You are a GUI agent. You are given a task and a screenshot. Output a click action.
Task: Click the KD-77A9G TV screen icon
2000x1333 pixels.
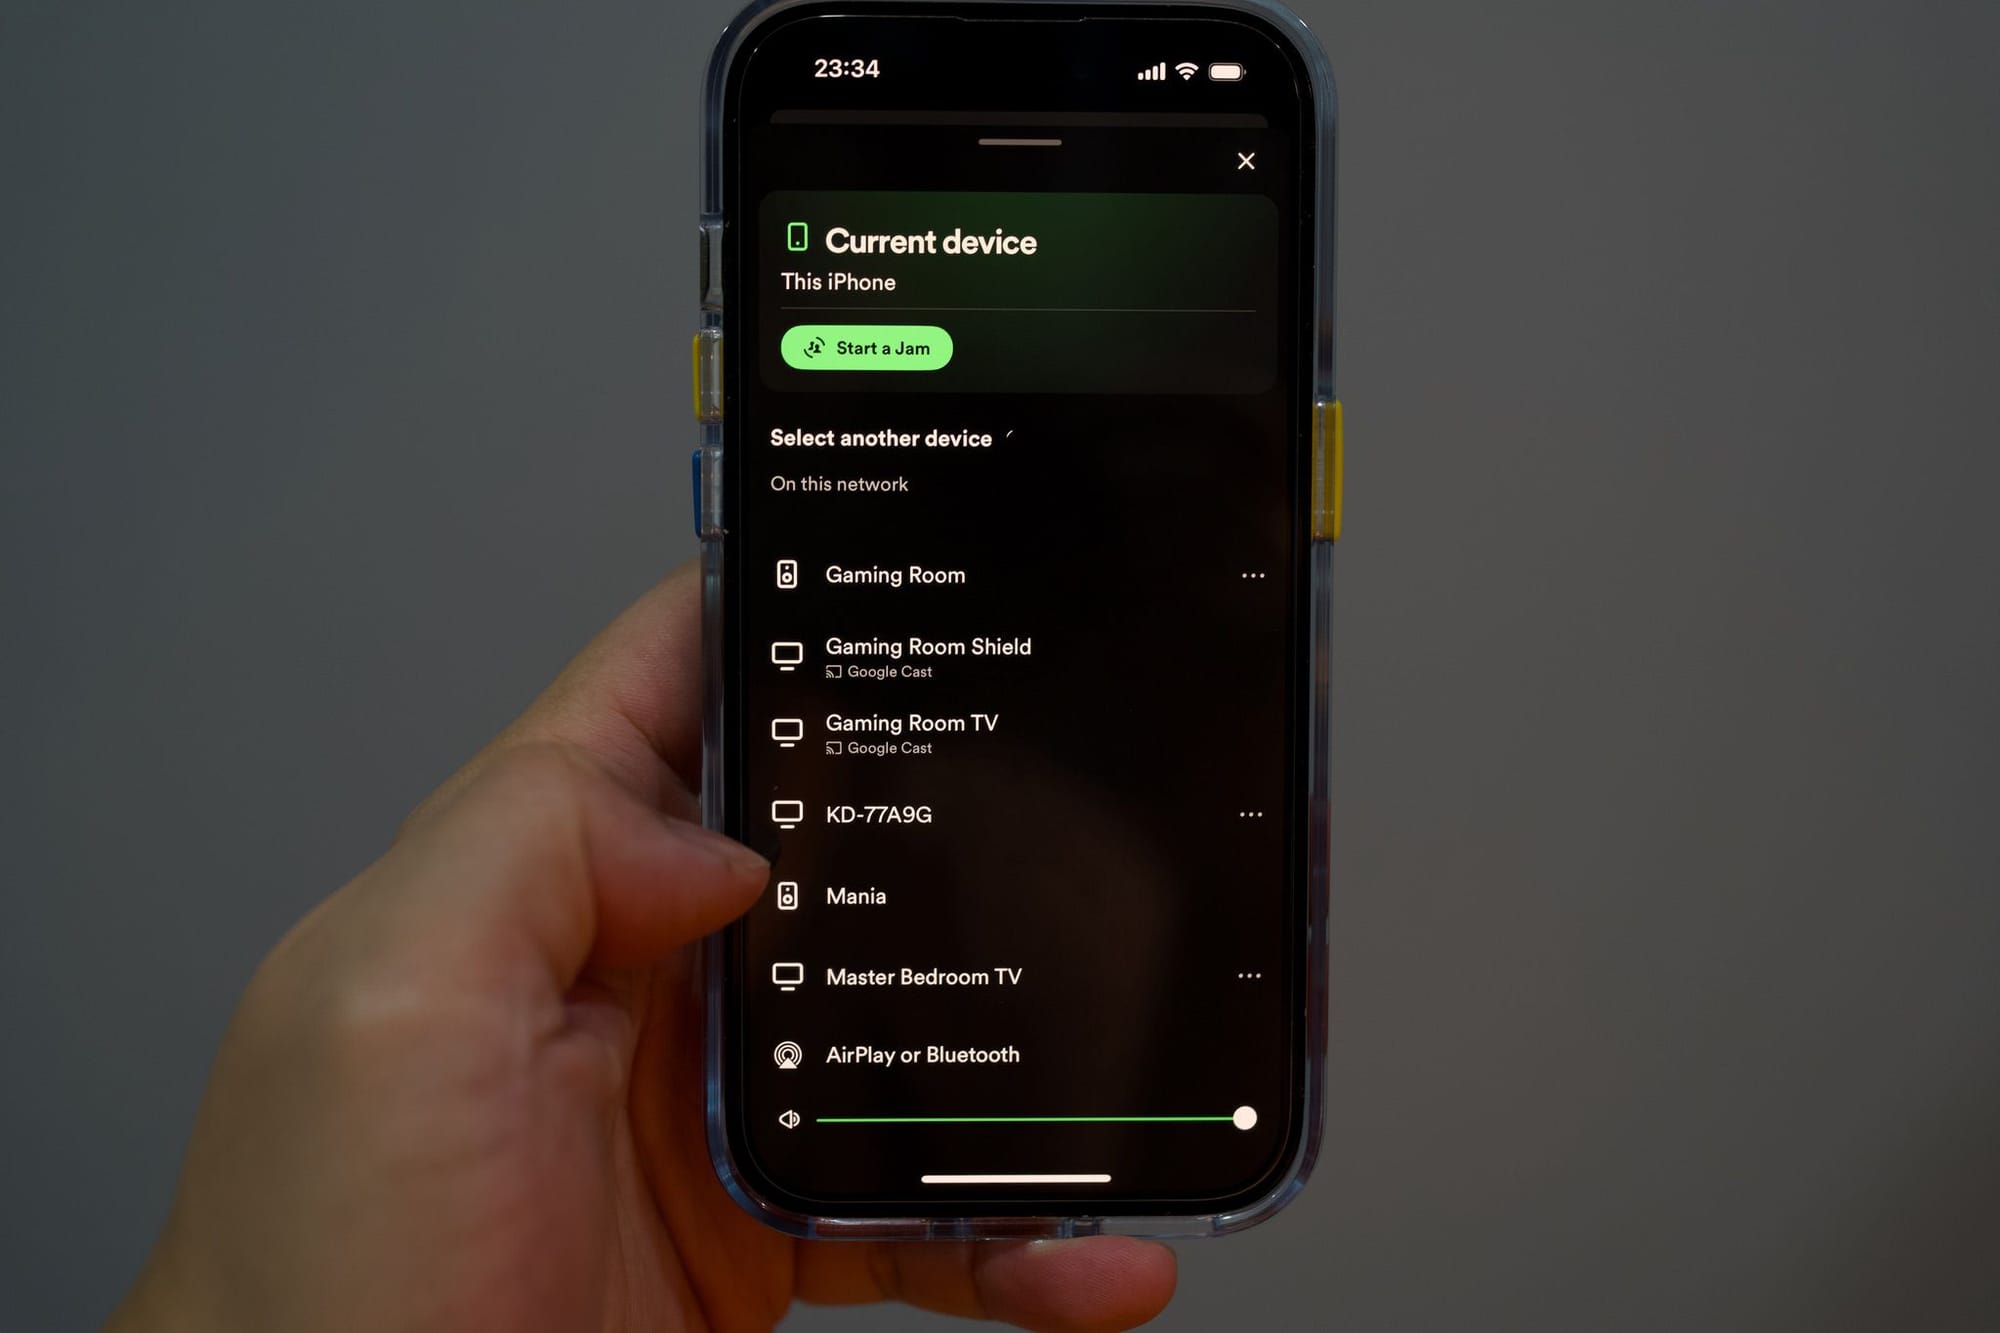790,814
